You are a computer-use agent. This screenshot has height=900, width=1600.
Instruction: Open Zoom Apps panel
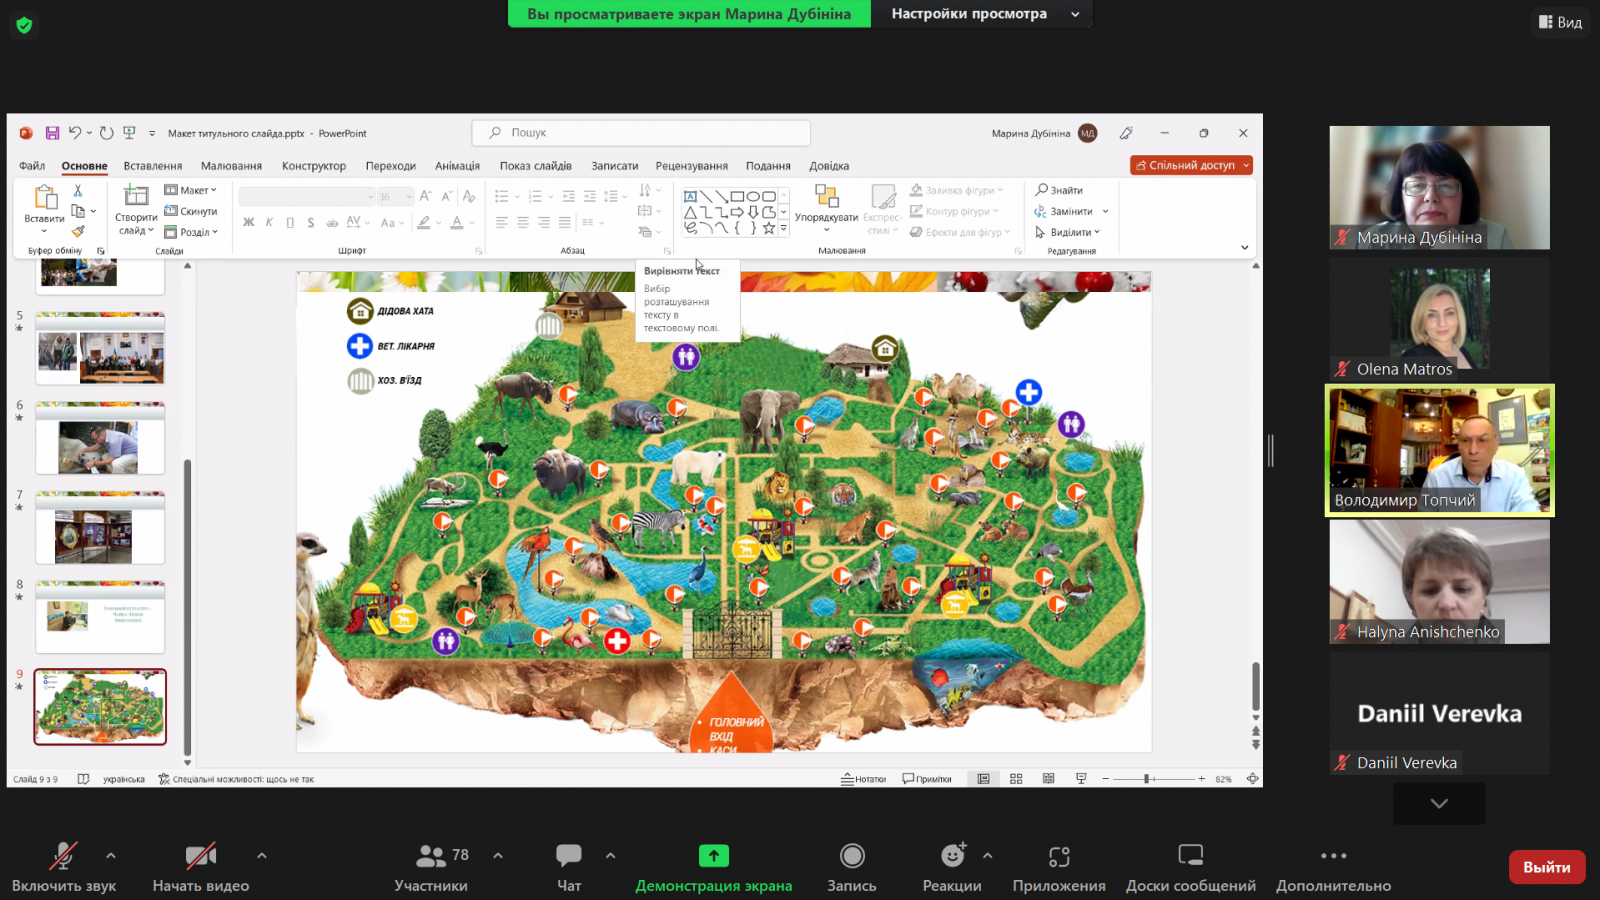(x=1059, y=866)
